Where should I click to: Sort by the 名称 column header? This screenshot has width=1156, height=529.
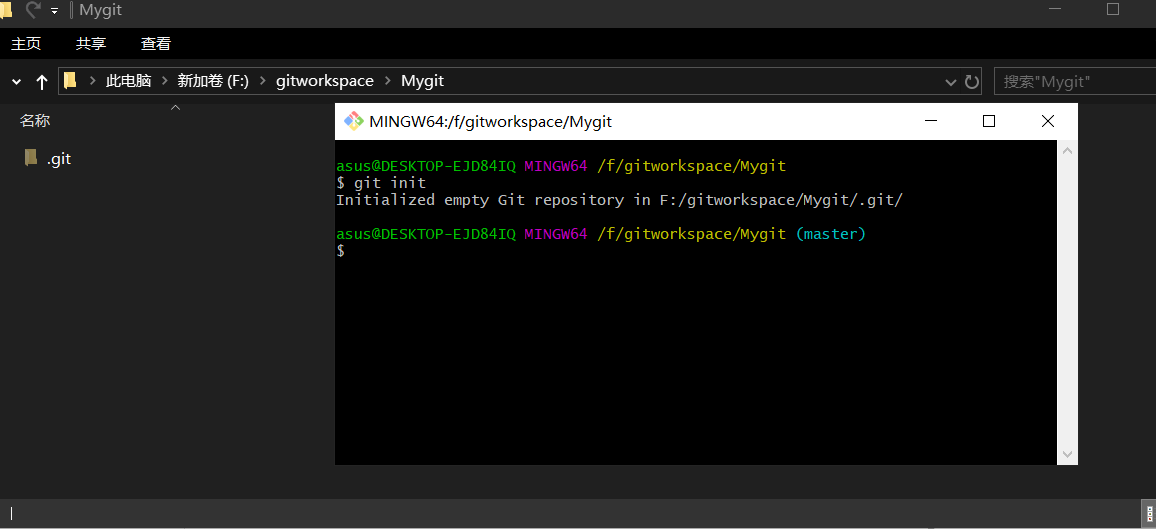click(x=35, y=121)
